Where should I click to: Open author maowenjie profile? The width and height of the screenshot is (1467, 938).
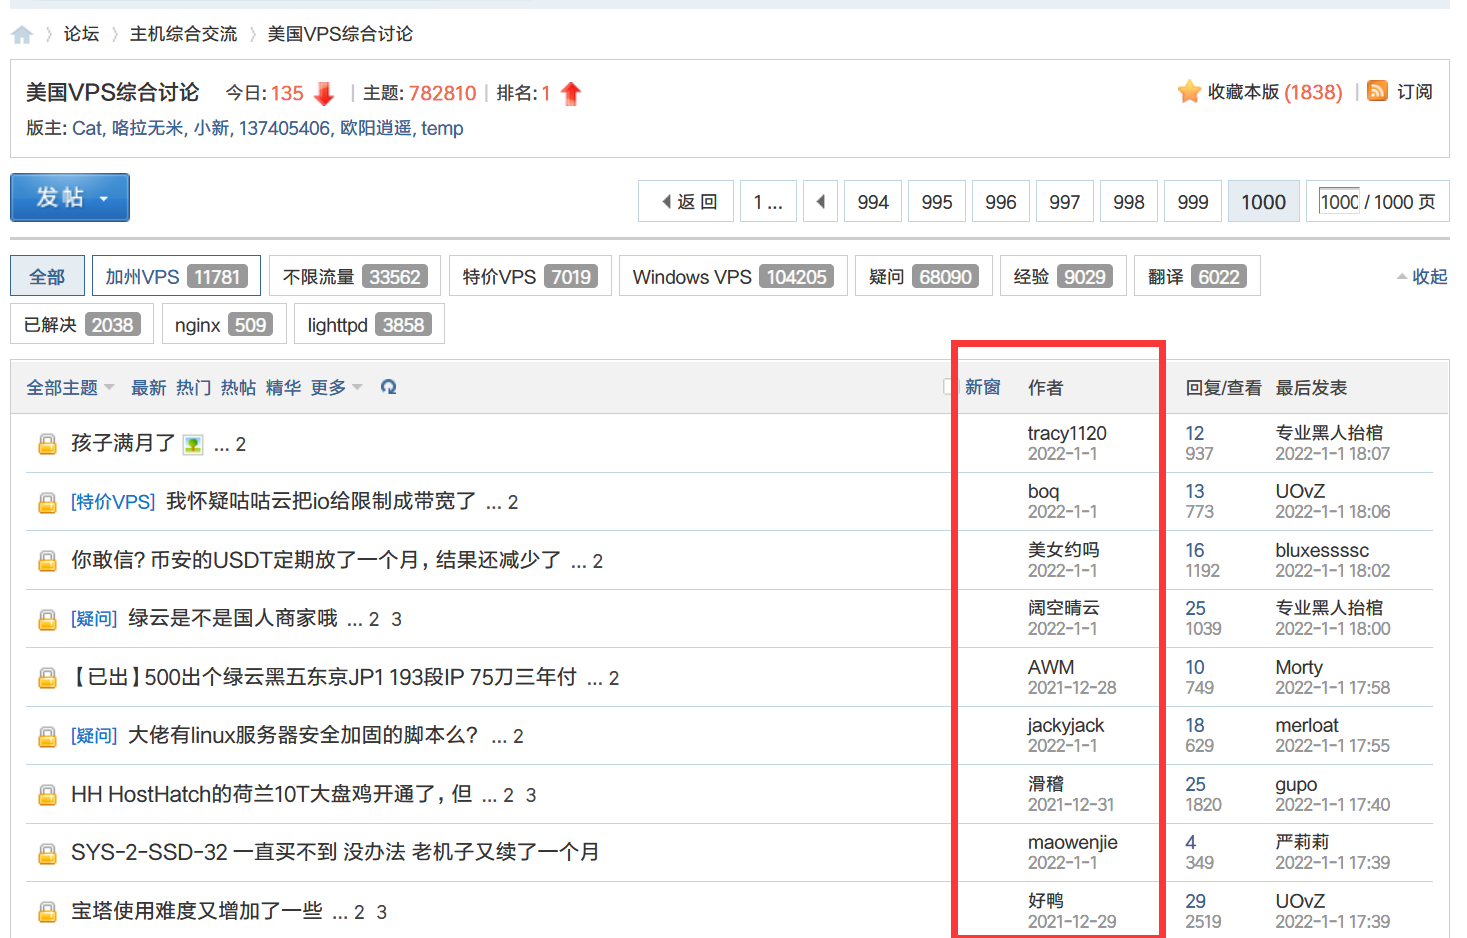click(x=1072, y=842)
